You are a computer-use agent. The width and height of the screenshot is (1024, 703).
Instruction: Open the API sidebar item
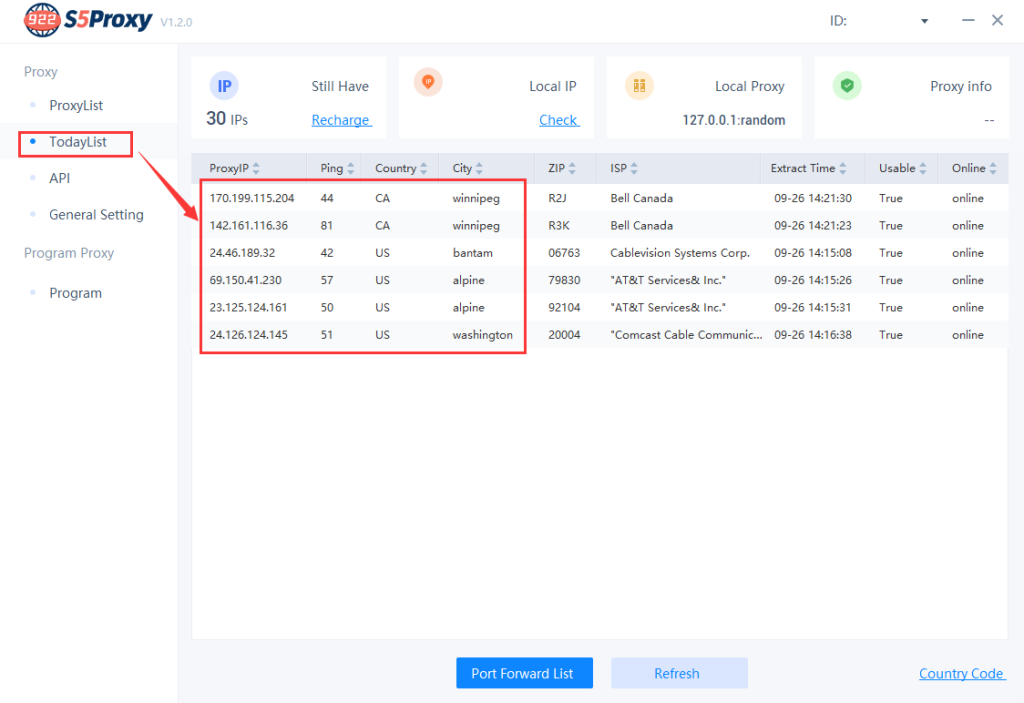59,178
